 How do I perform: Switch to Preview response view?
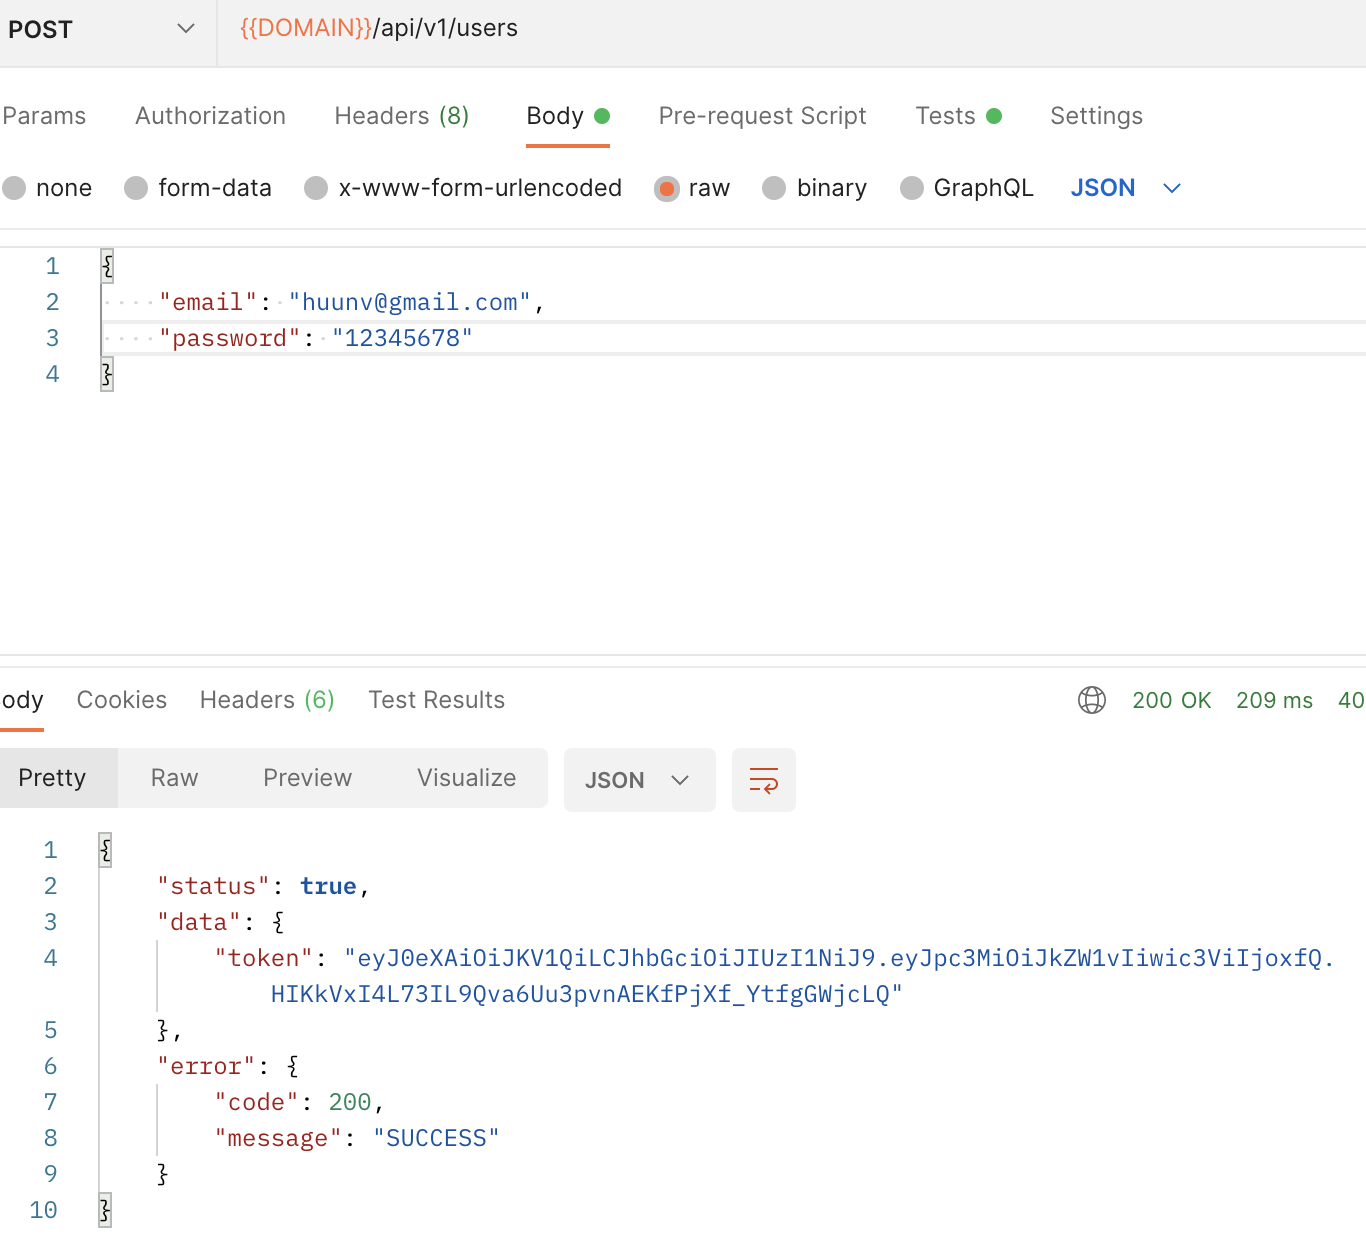pyautogui.click(x=307, y=778)
